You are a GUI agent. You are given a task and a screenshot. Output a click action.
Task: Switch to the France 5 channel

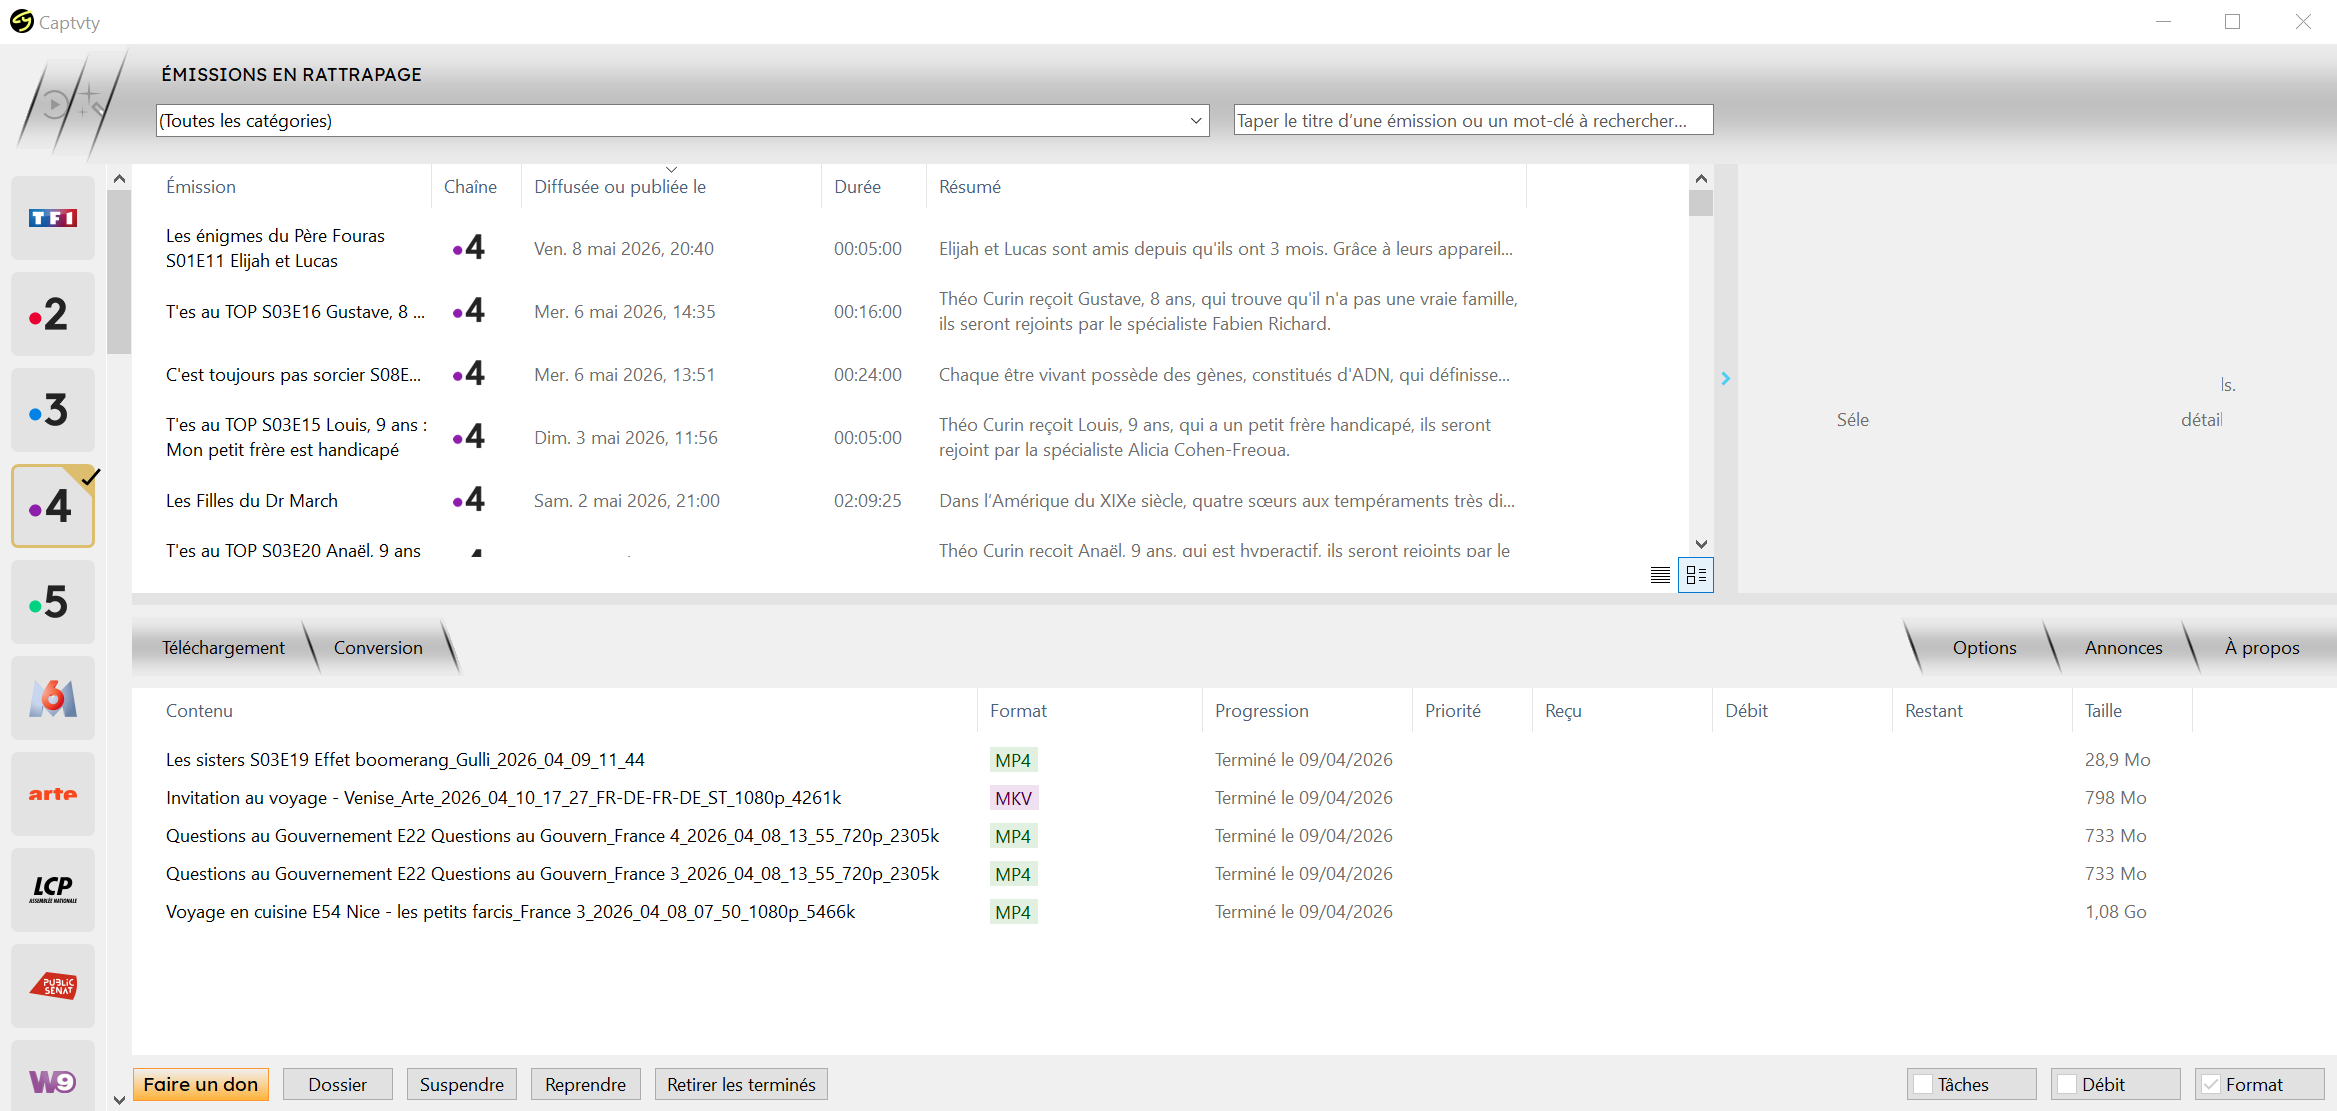tap(53, 602)
